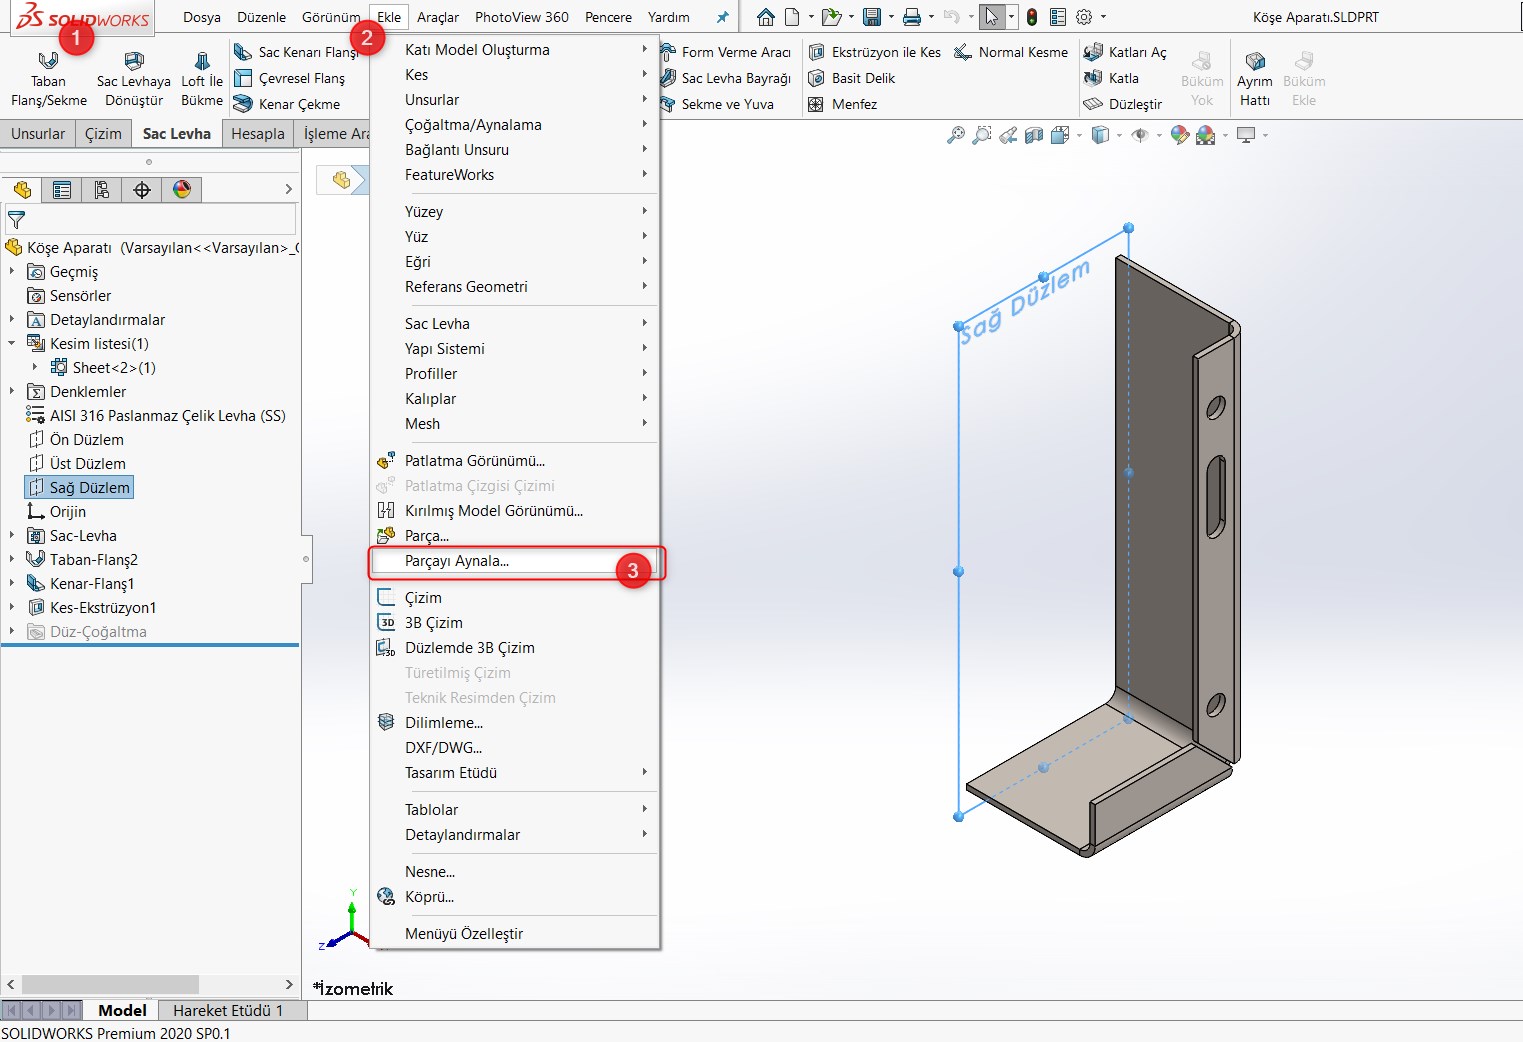Select Çevresel Flanş tool

click(290, 78)
